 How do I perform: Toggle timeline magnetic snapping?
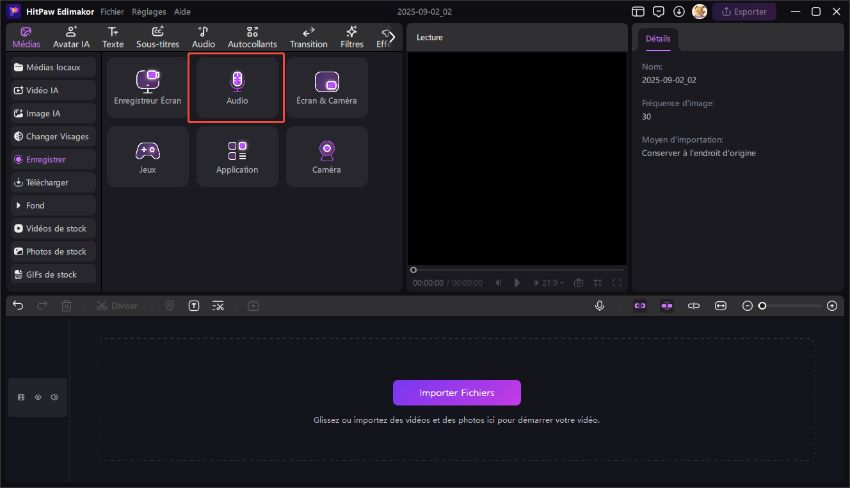pyautogui.click(x=667, y=306)
